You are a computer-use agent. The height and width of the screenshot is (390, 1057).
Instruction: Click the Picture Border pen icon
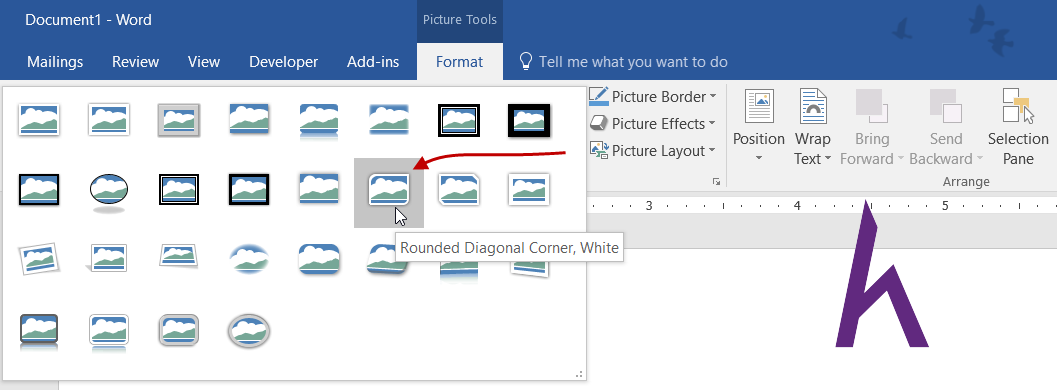598,96
